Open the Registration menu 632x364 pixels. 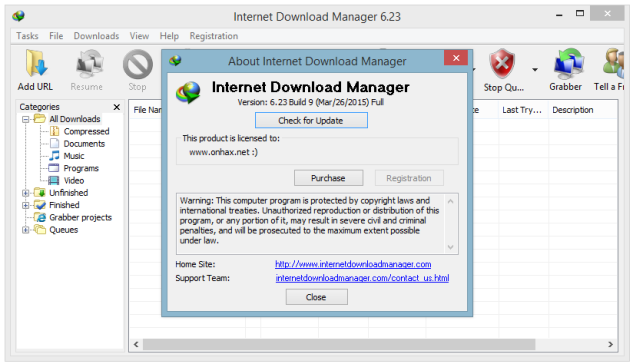click(x=214, y=36)
